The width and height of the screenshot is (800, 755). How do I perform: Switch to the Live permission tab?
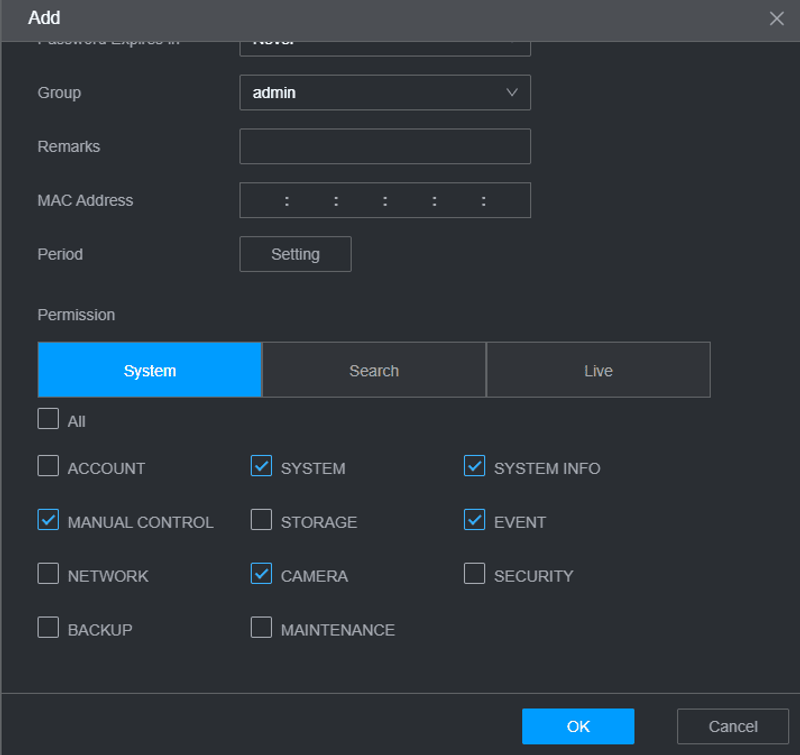point(598,370)
